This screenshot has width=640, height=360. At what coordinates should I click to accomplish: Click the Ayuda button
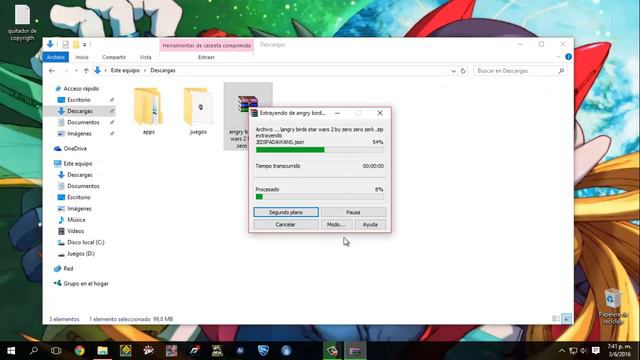(370, 224)
